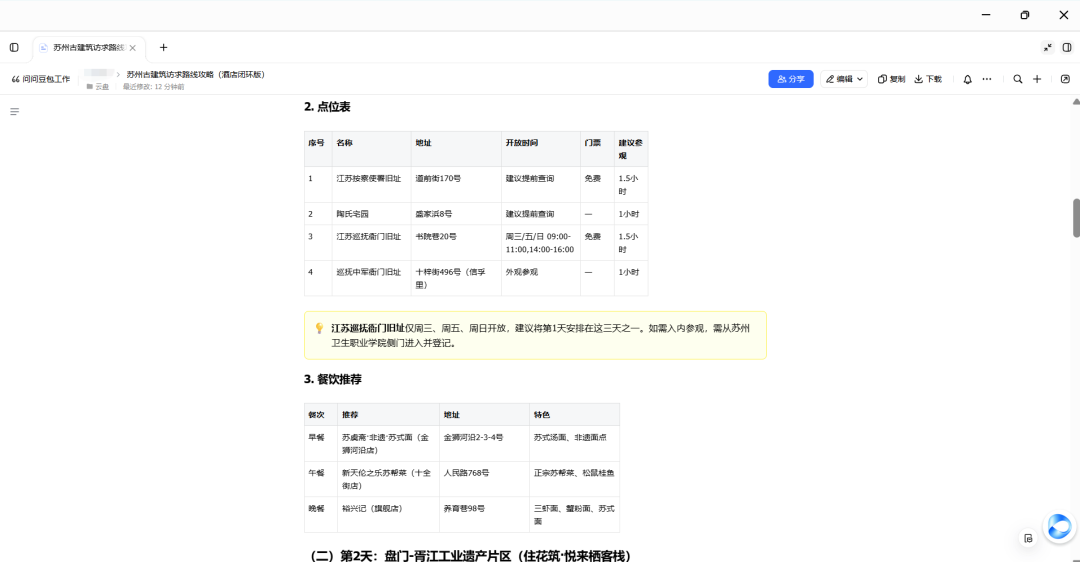Viewport: 1080px width, 562px height.
Task: Open the Doubao floating assistant bubble
Action: [1059, 527]
